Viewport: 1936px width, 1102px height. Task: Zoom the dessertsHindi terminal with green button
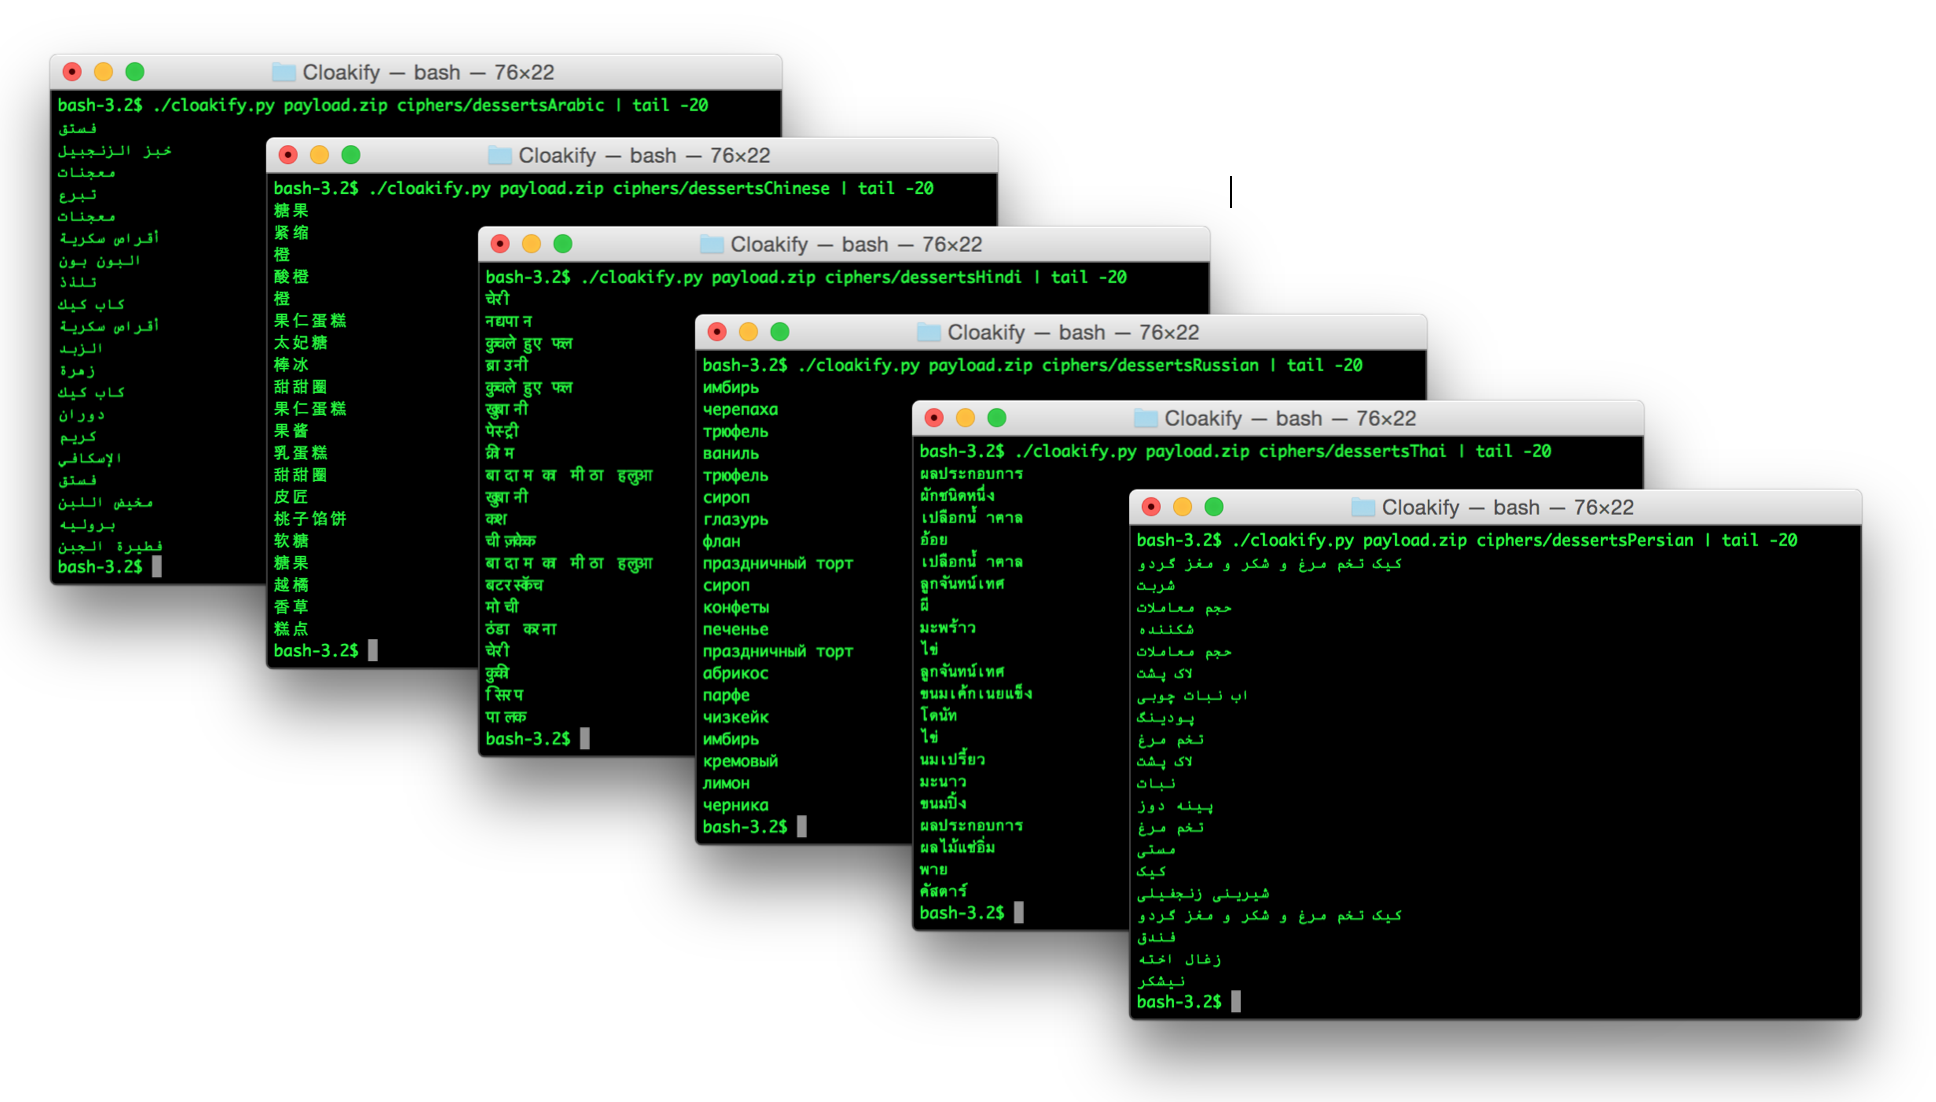[x=563, y=244]
